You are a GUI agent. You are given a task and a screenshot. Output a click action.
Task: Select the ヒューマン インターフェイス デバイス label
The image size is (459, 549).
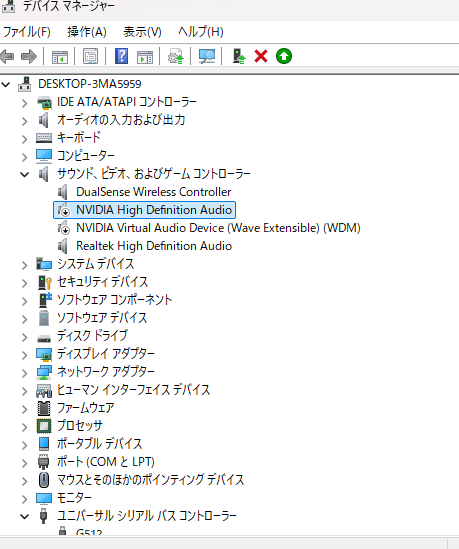(133, 390)
